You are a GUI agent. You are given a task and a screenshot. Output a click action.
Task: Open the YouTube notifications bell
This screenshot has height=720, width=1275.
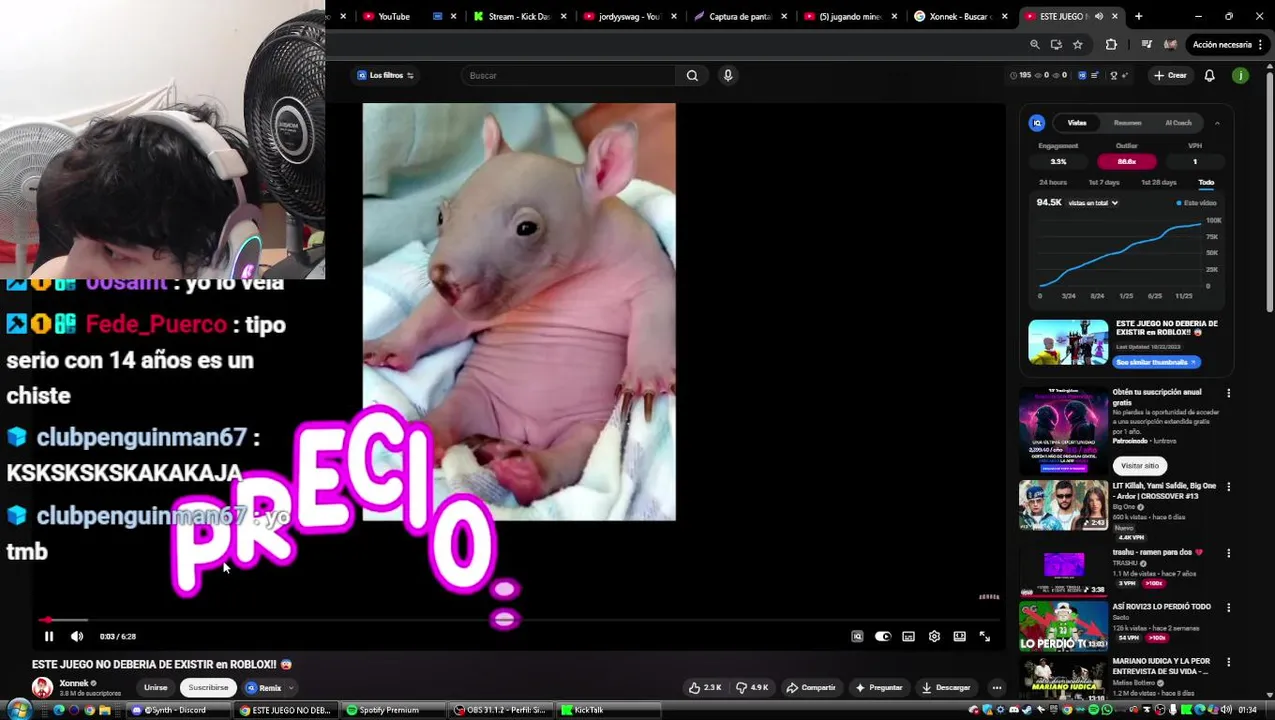click(1209, 75)
